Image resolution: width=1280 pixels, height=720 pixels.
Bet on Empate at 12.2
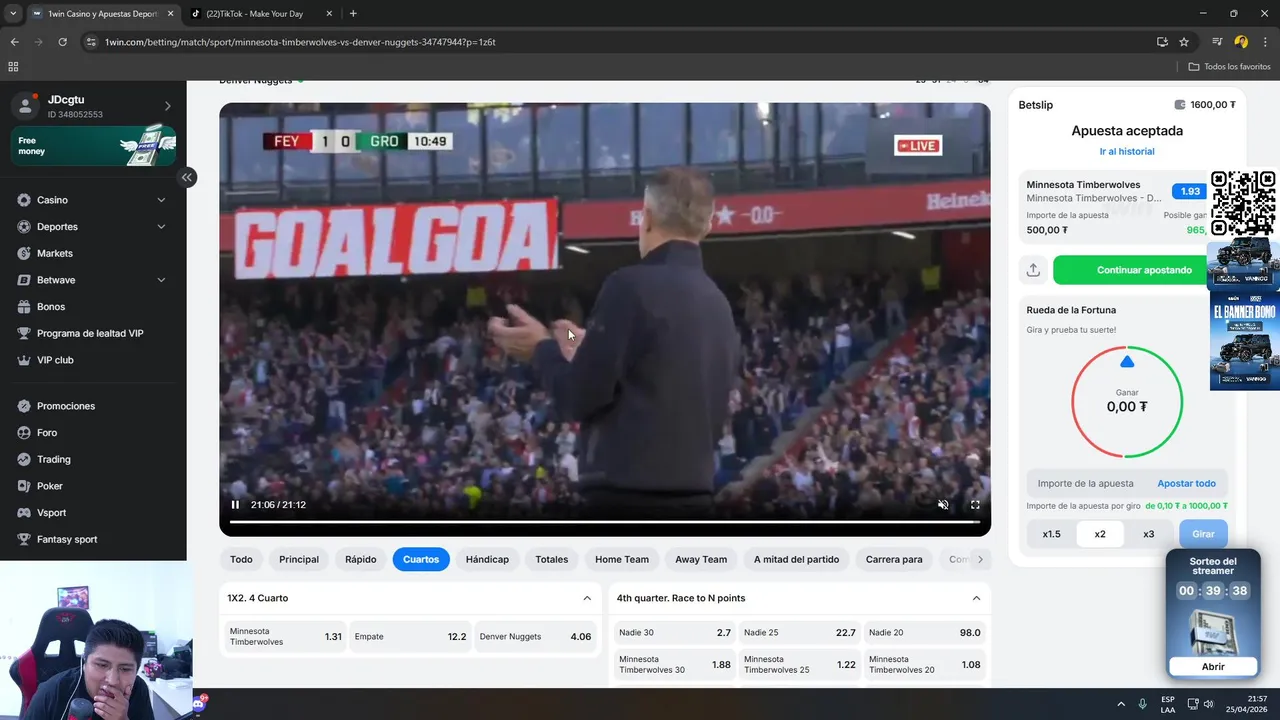(x=410, y=637)
